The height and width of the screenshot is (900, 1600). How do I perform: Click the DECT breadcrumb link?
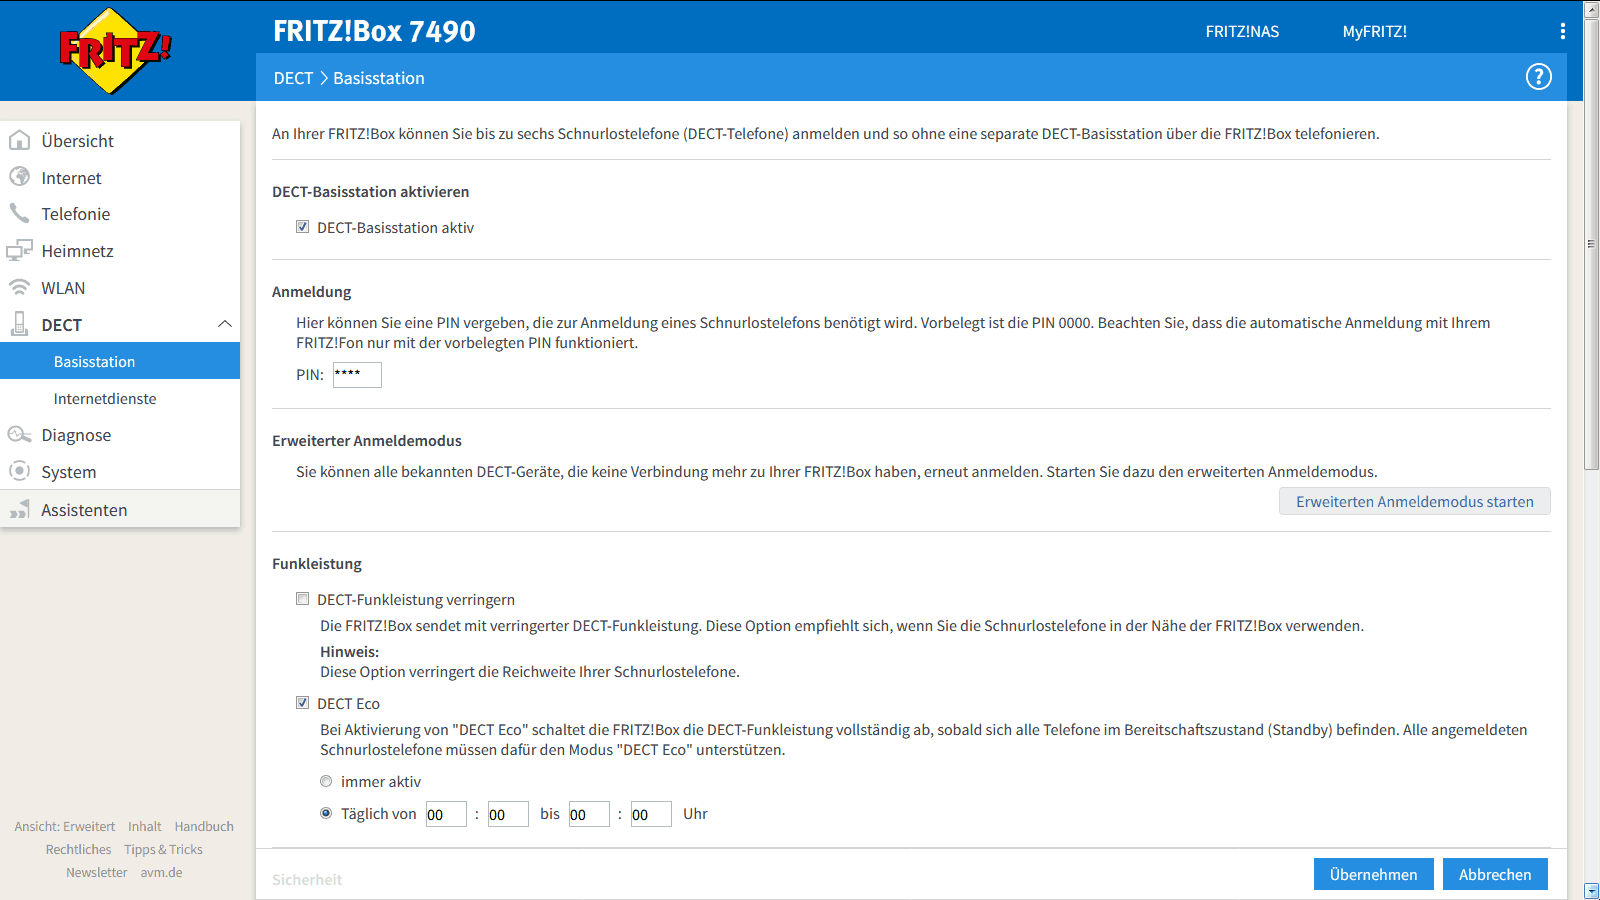293,78
